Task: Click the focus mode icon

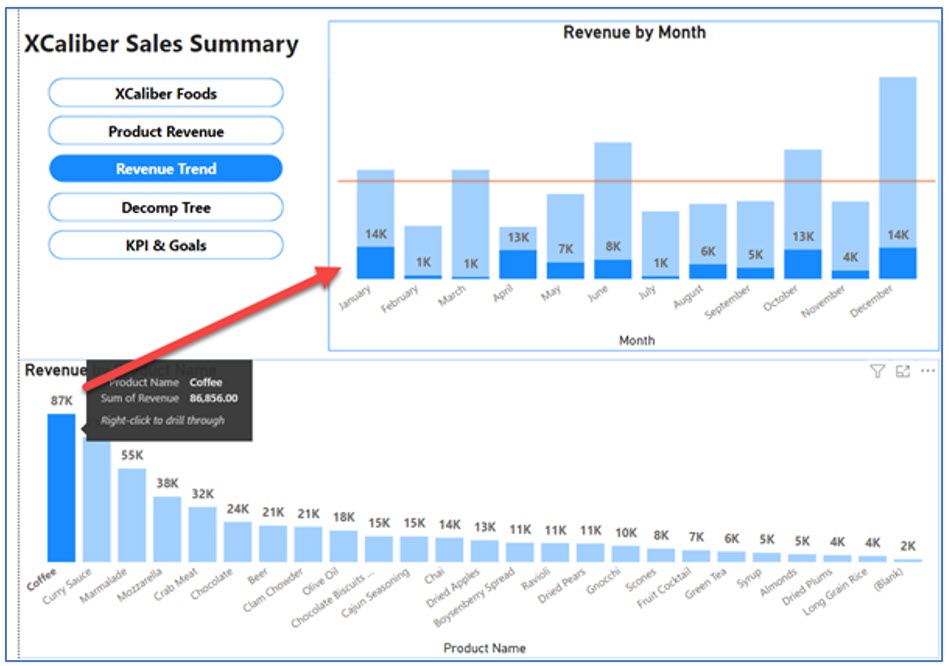Action: coord(902,371)
